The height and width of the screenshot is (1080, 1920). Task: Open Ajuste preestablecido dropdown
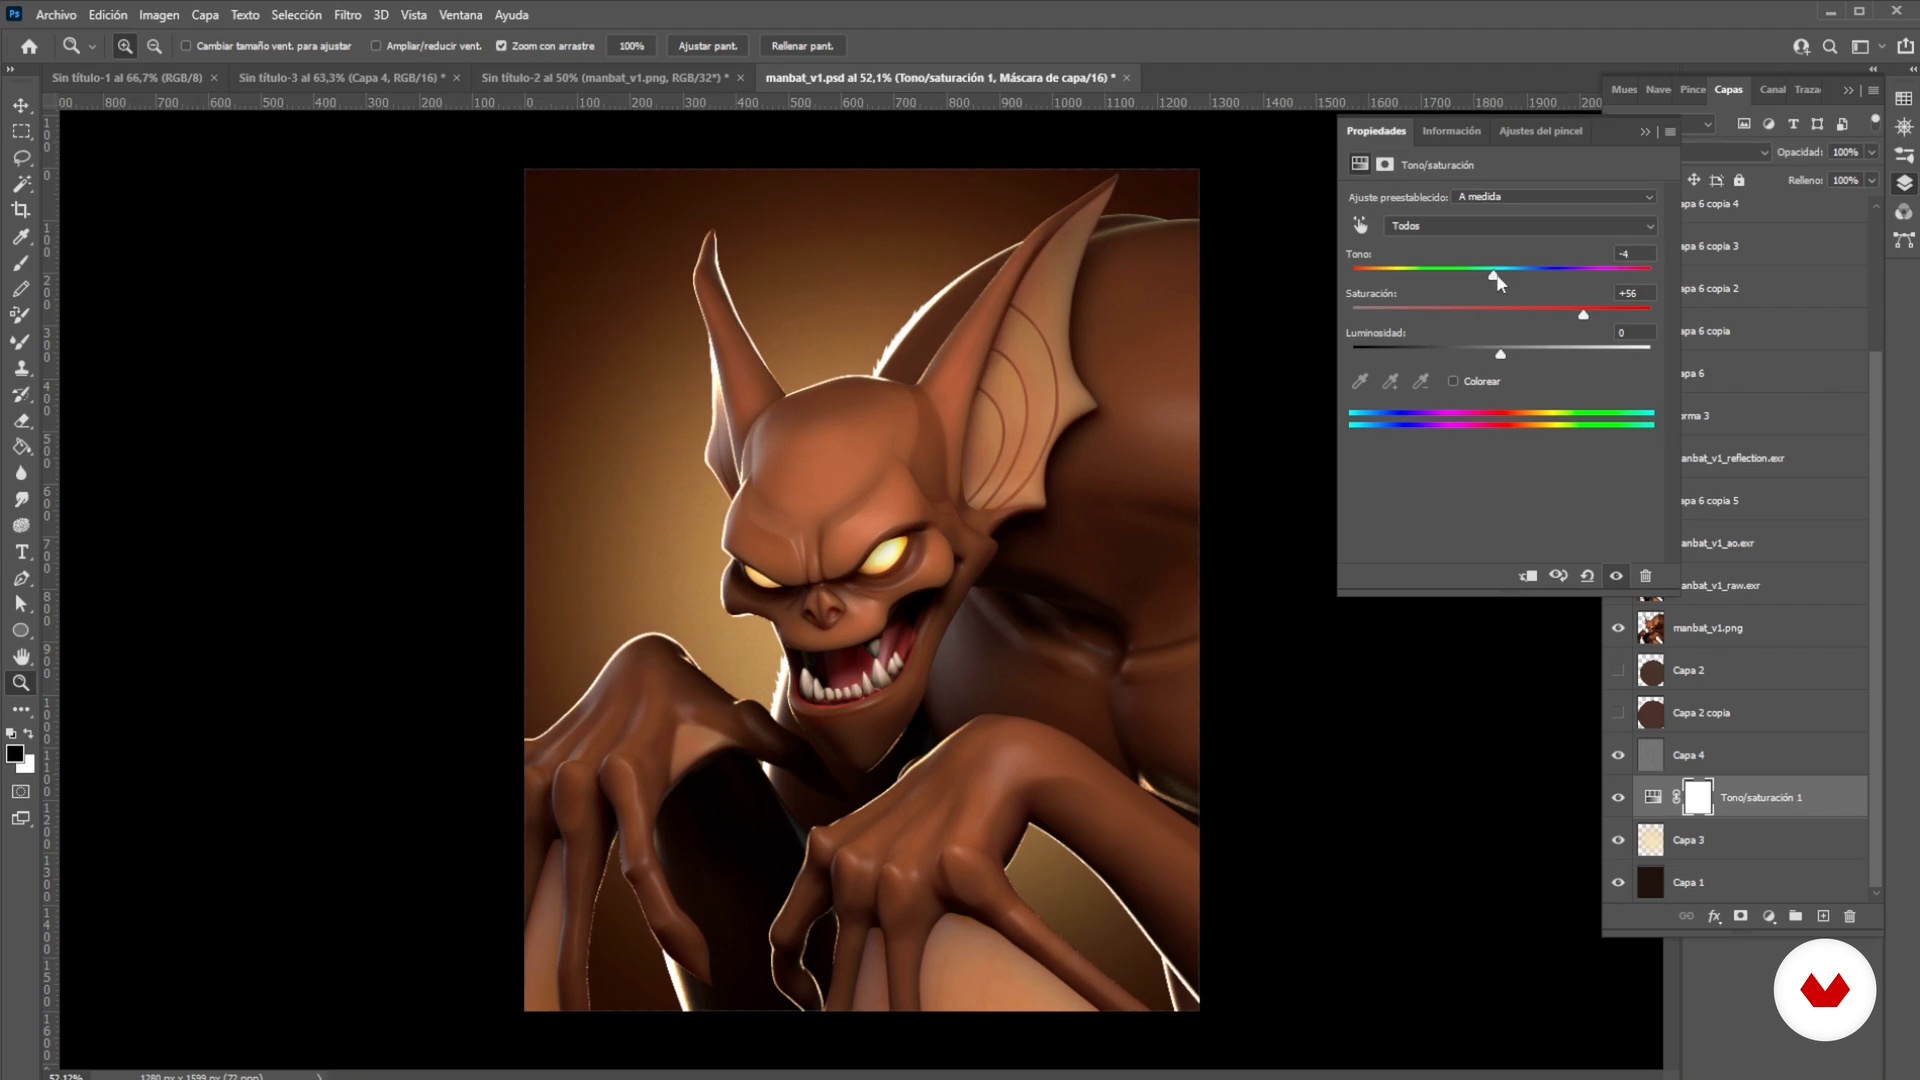pyautogui.click(x=1555, y=197)
